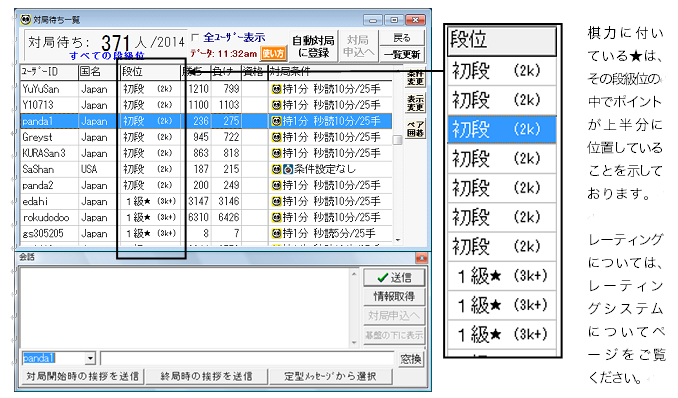678x398 pixels.
Task: Click panda icon in gs305205's game condition cell
Action: (276, 233)
